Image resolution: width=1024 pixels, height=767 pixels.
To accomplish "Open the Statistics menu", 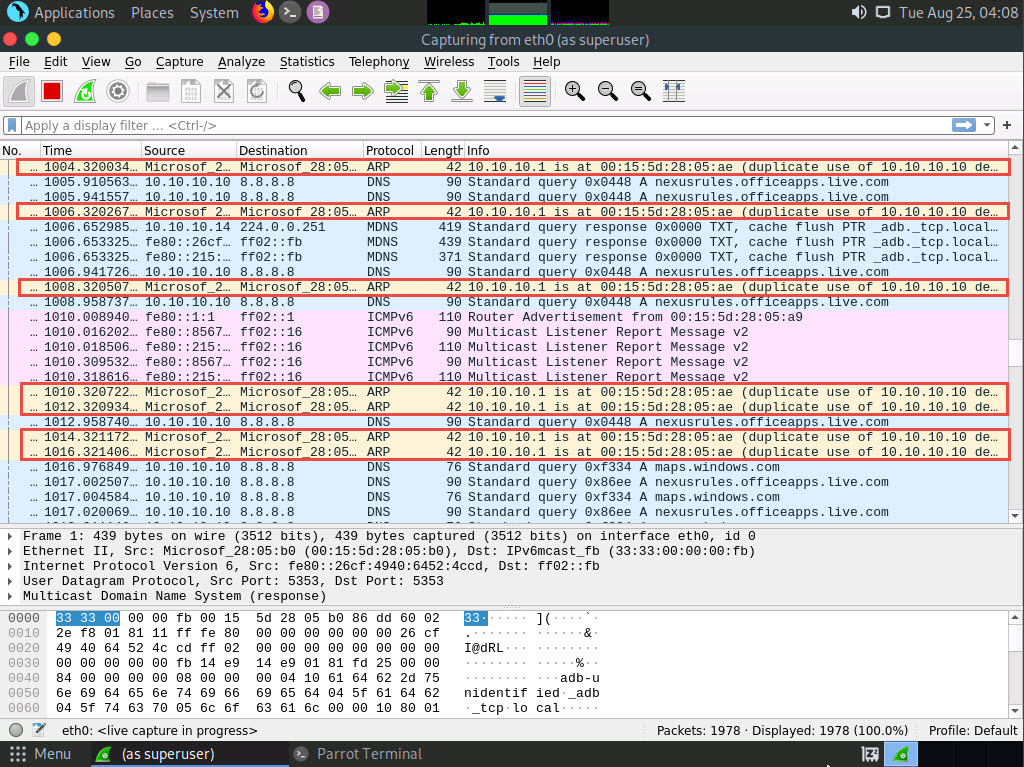I will [x=307, y=61].
